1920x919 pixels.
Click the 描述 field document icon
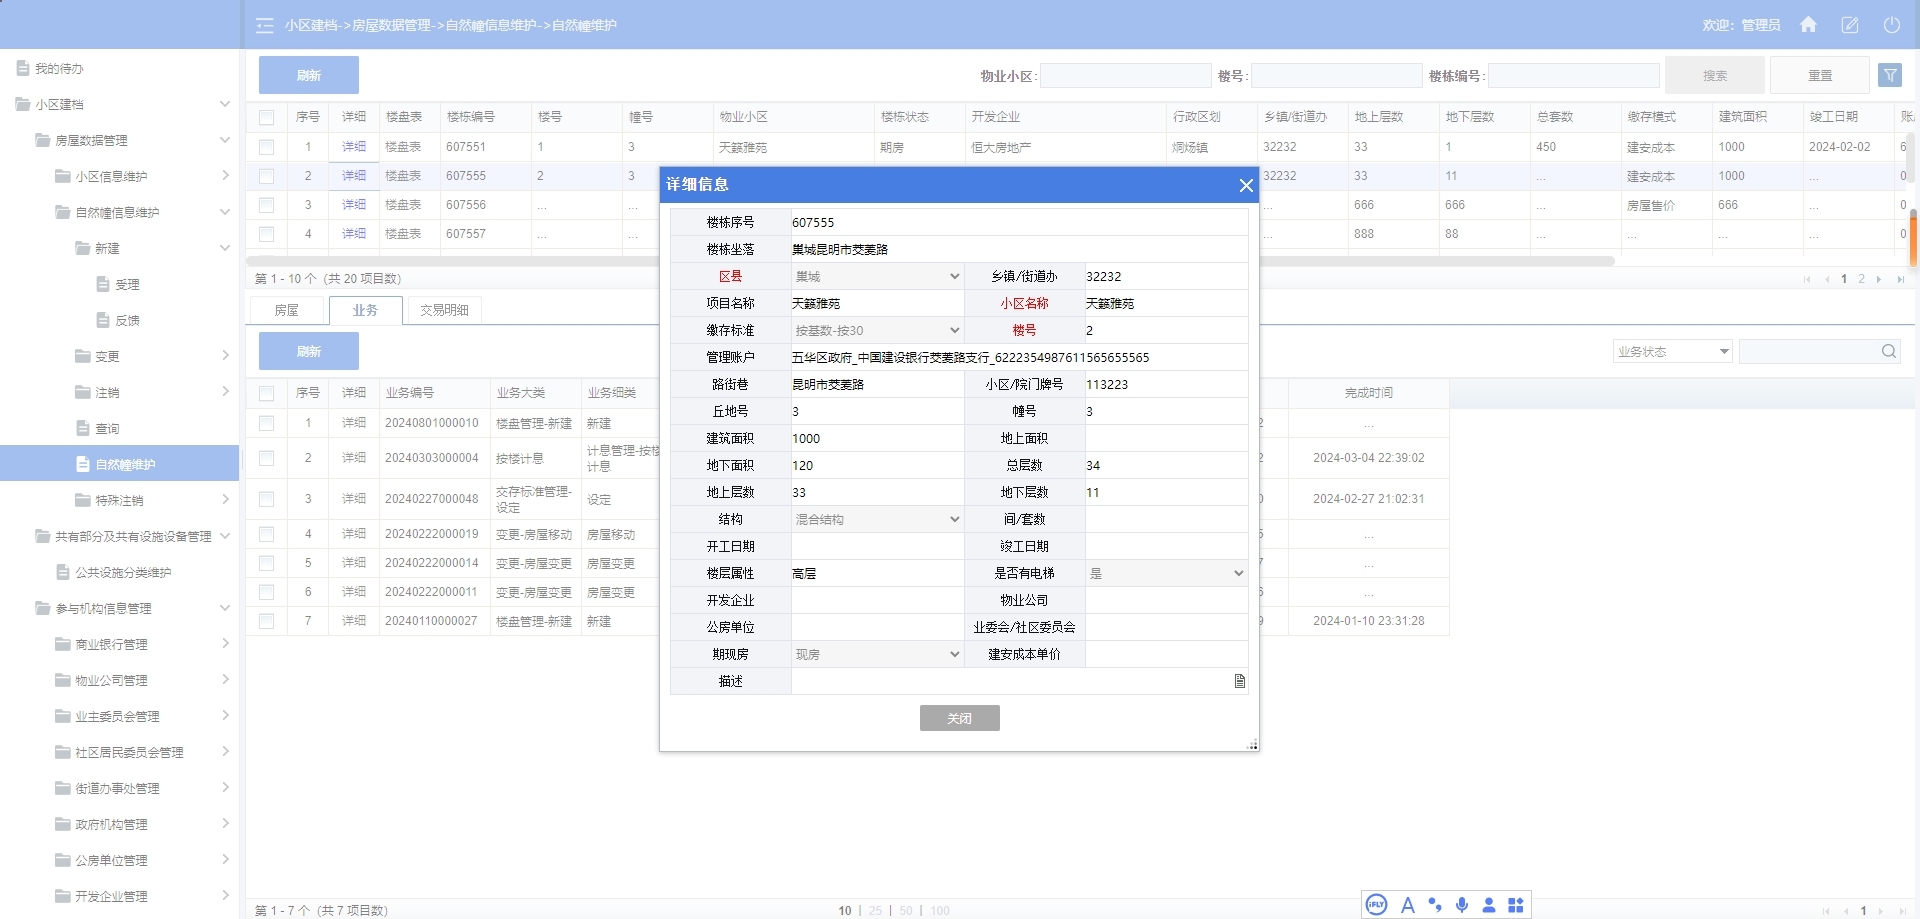point(1240,681)
